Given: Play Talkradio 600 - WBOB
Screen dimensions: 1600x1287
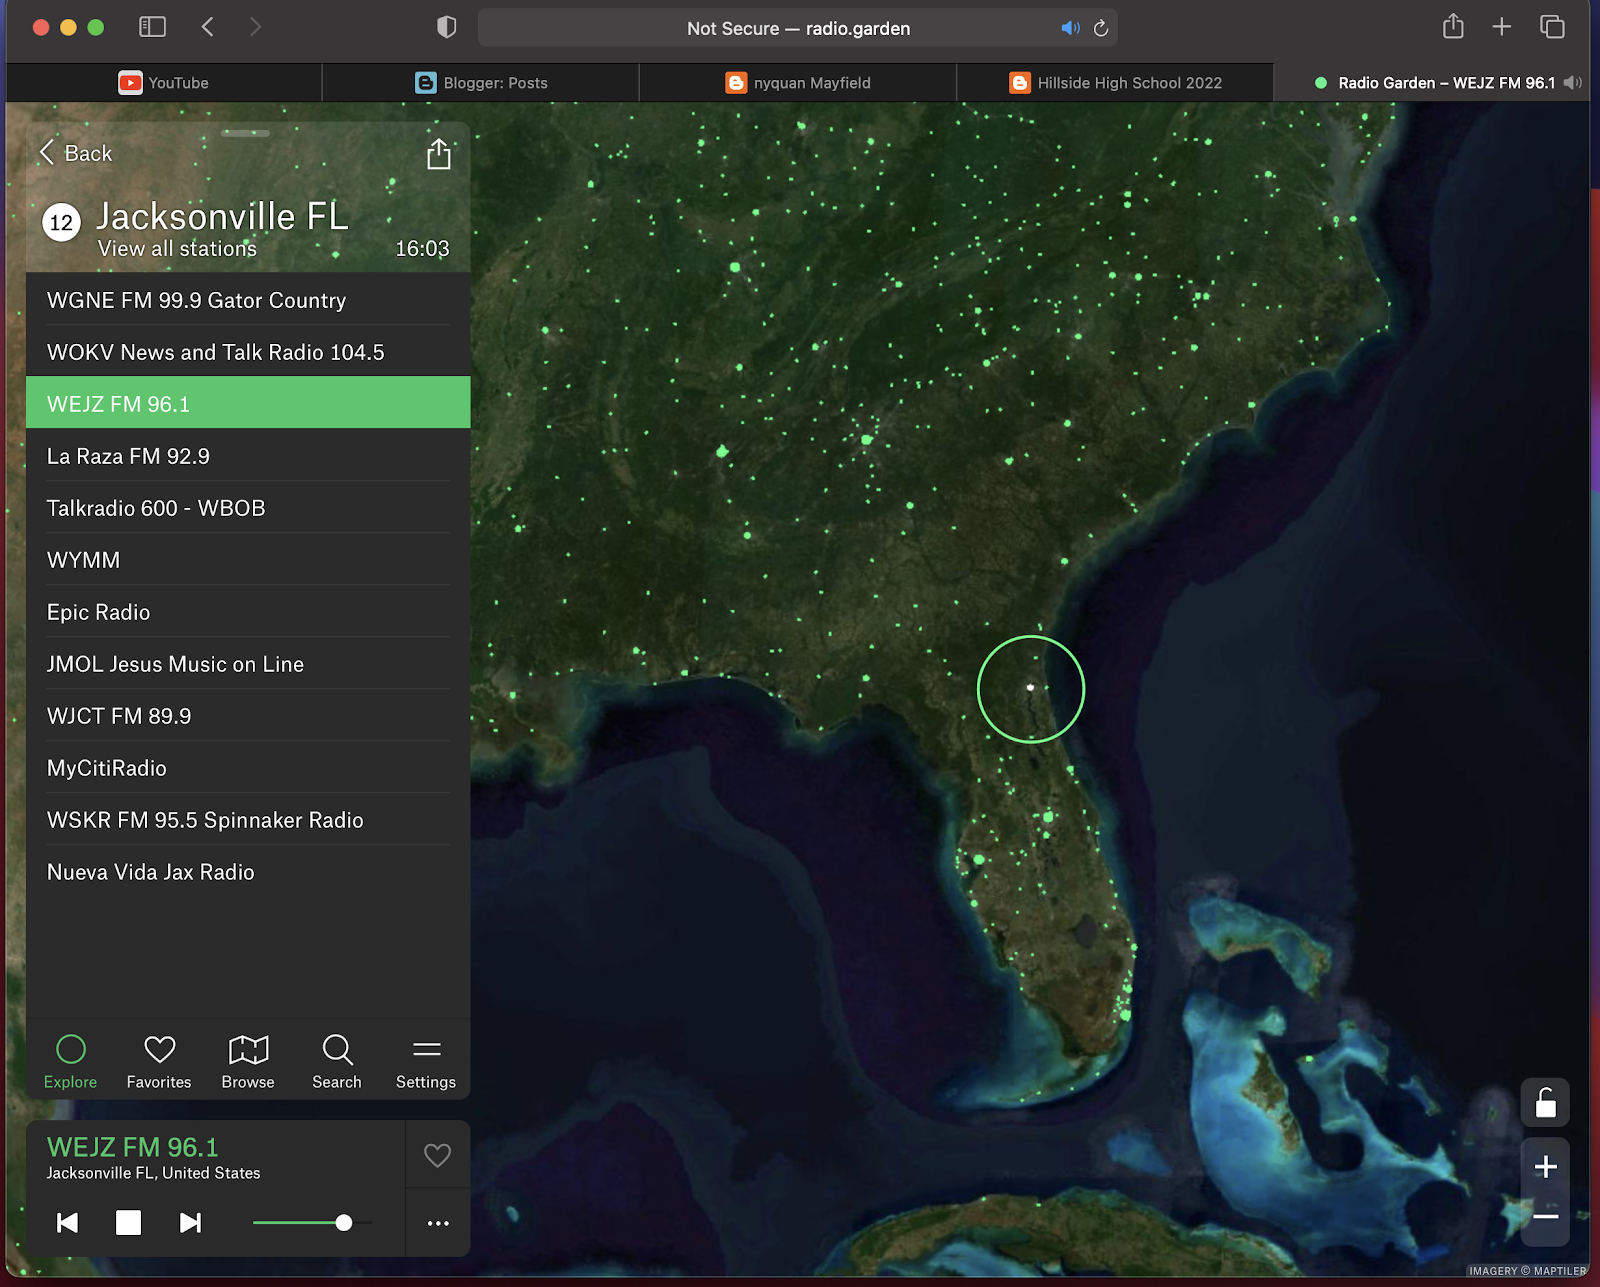Looking at the screenshot, I should (248, 508).
